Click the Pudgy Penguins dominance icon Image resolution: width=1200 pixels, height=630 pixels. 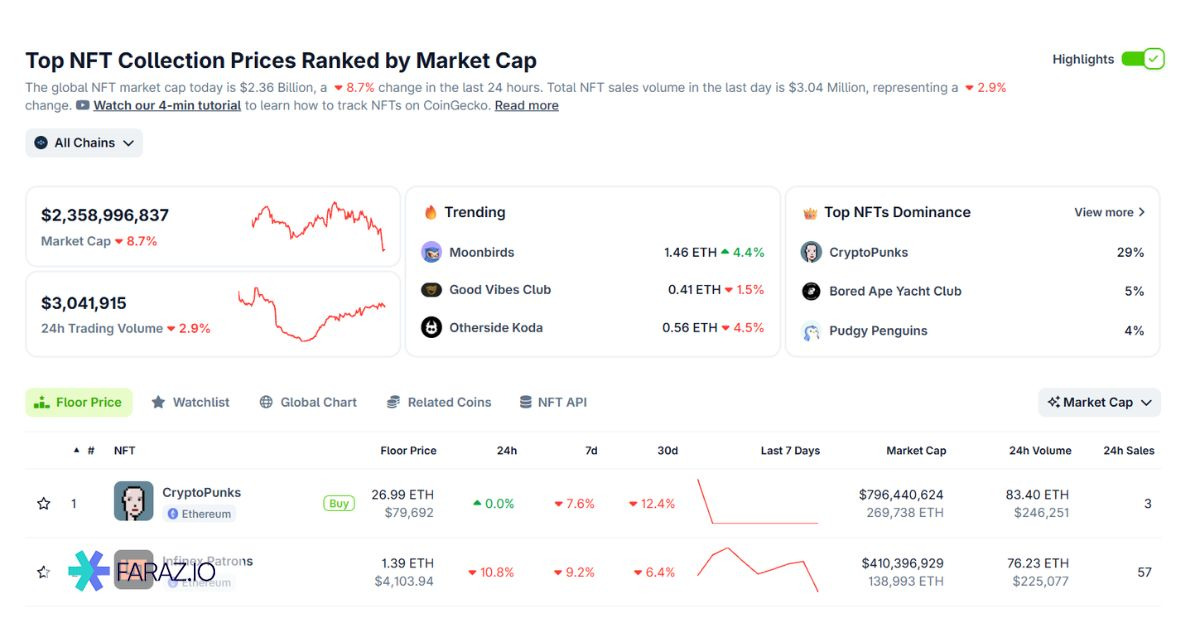pyautogui.click(x=811, y=331)
